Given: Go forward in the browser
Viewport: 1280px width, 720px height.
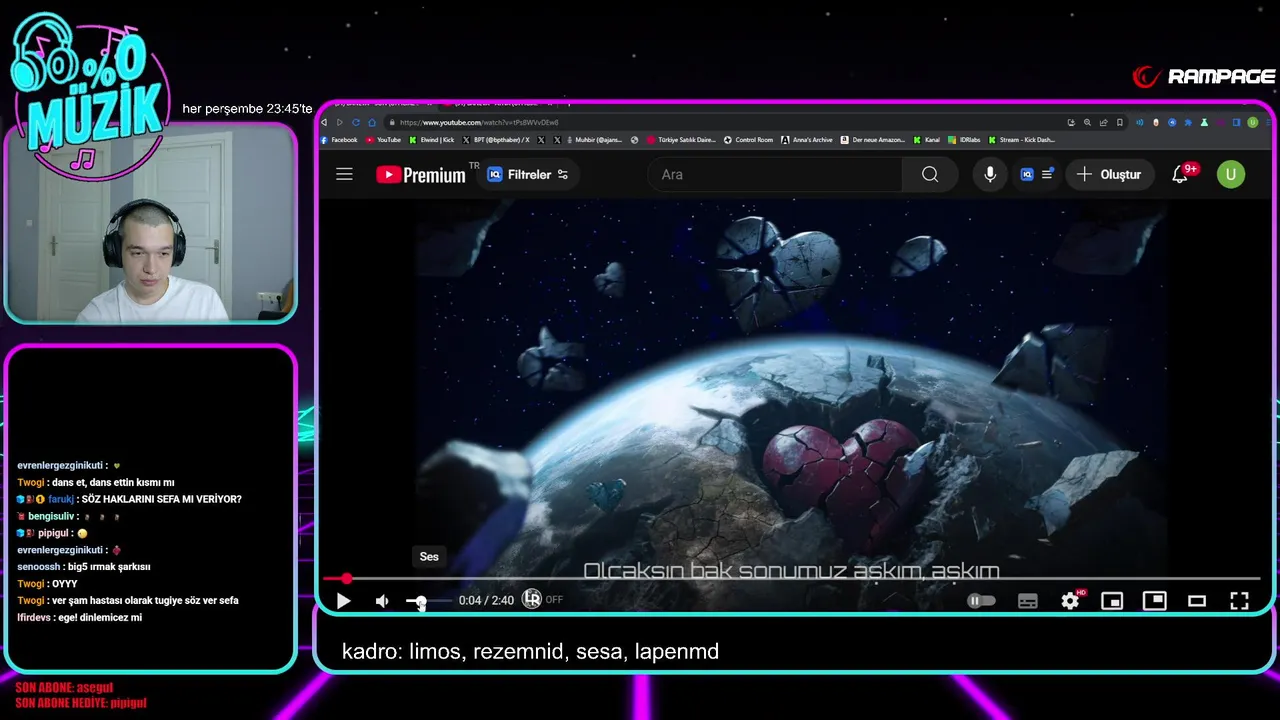Looking at the screenshot, I should [x=339, y=122].
